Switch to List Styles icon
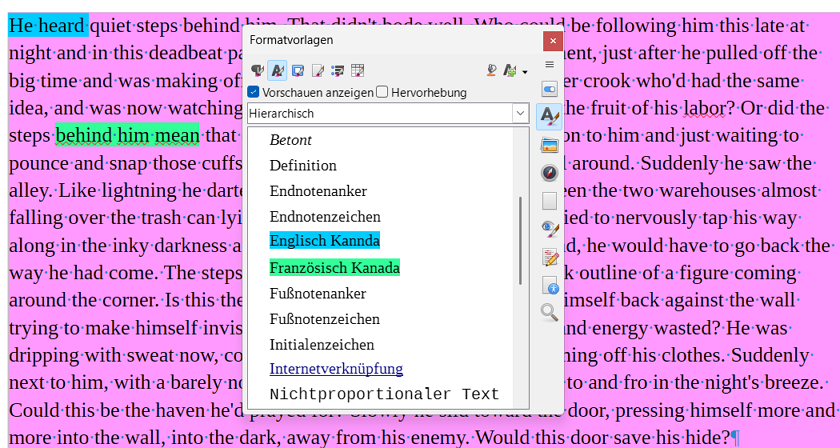Screen dimensions: 840x448 338,70
